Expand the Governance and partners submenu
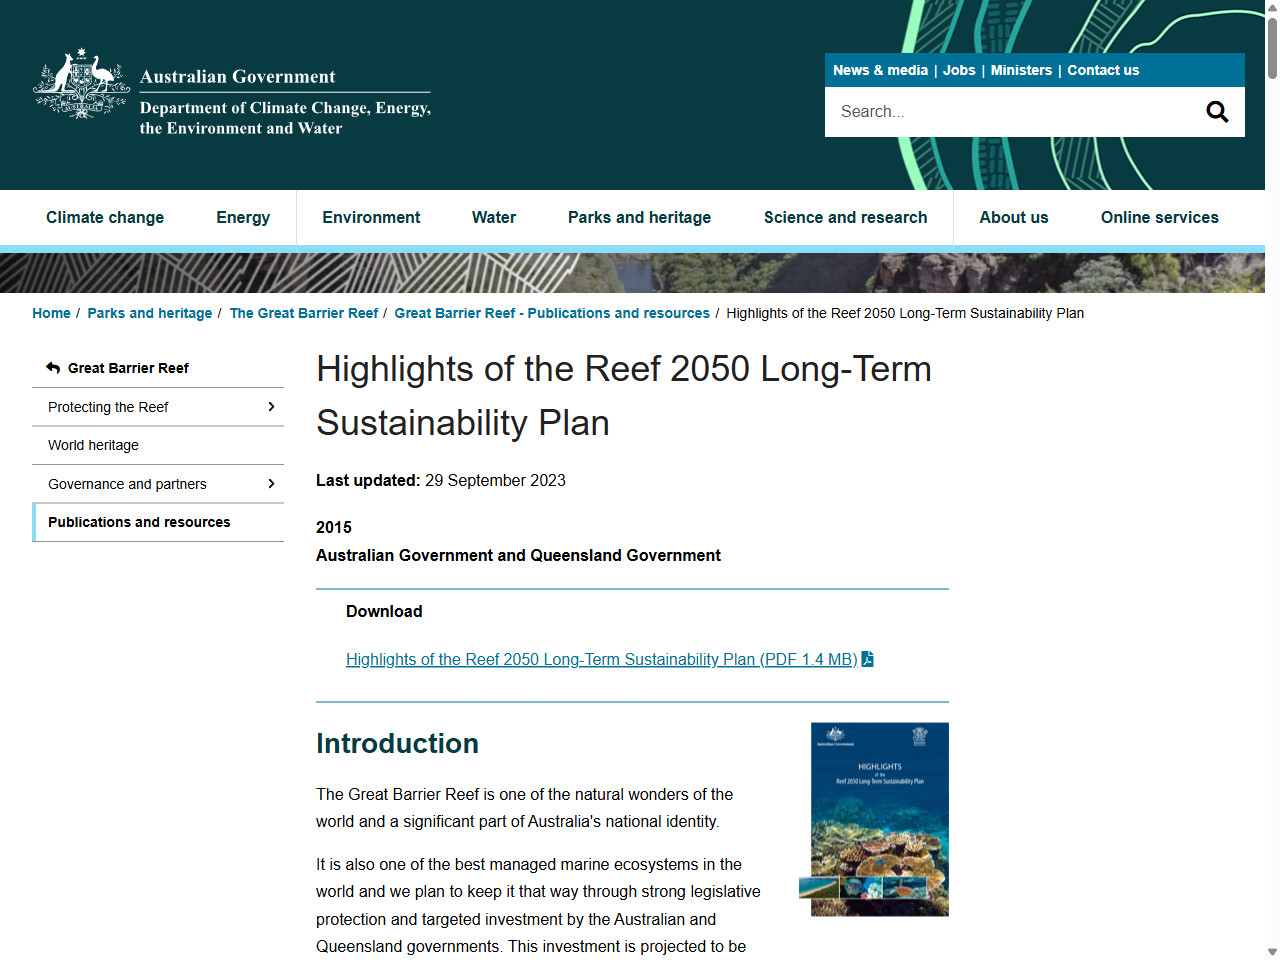 [x=270, y=484]
